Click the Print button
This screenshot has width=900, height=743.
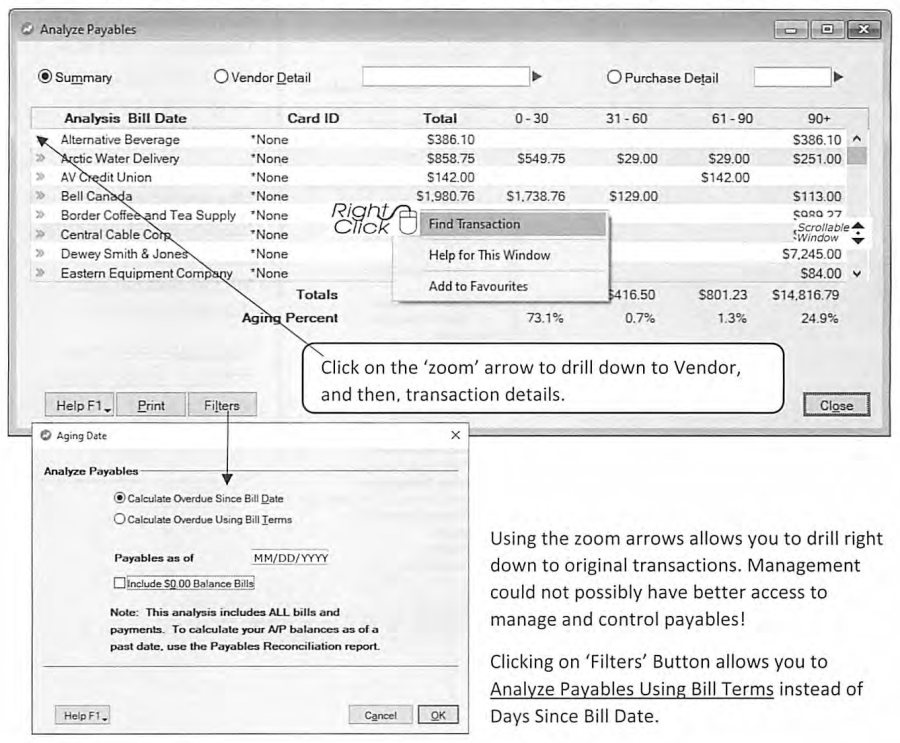point(151,405)
